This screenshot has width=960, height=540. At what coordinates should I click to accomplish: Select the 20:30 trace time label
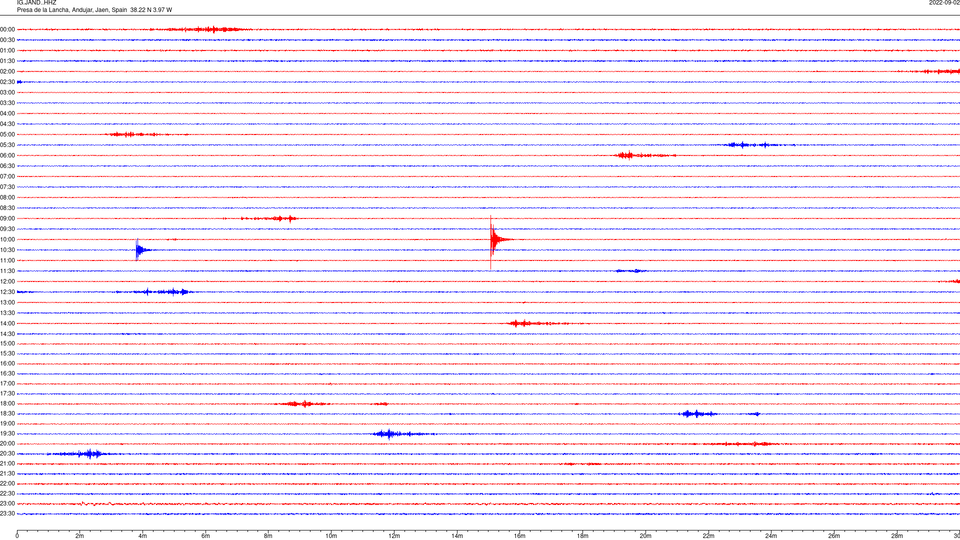click(x=7, y=454)
